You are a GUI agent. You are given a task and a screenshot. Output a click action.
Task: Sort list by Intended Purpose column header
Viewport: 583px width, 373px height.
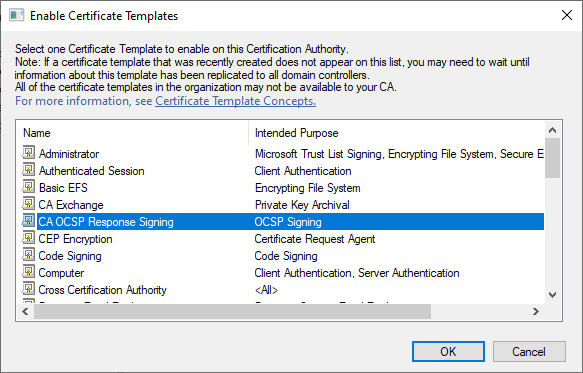tap(396, 133)
